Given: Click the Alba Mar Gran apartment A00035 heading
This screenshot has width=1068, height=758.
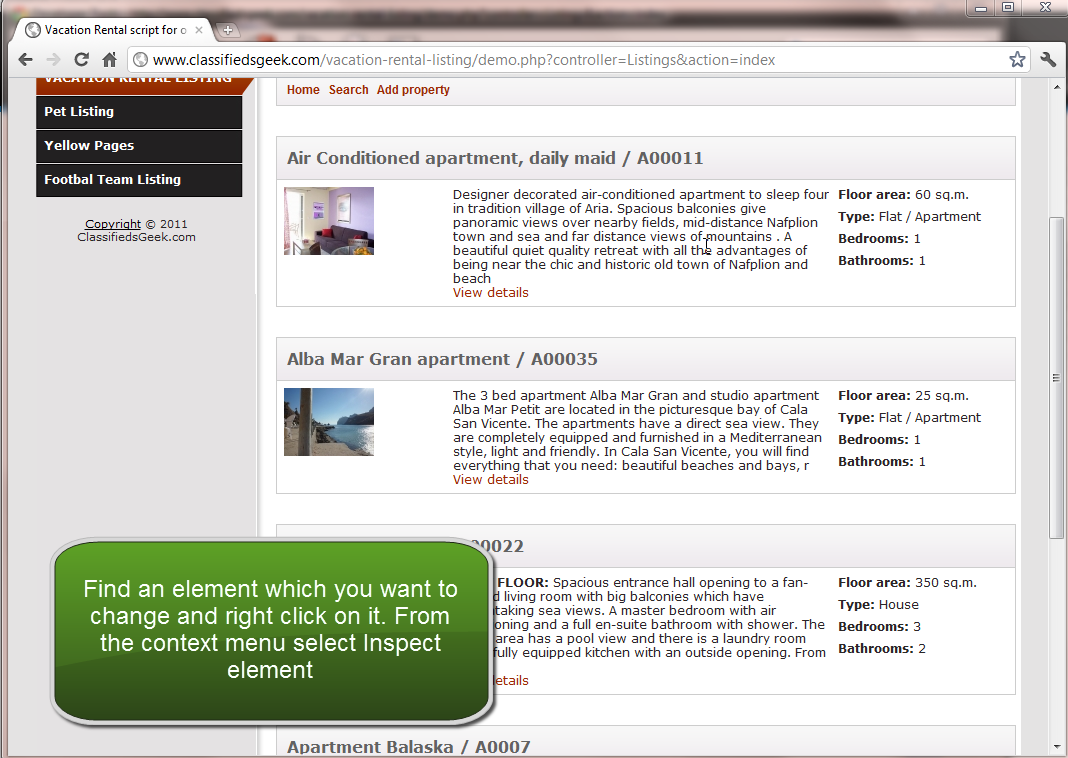Looking at the screenshot, I should click(442, 359).
